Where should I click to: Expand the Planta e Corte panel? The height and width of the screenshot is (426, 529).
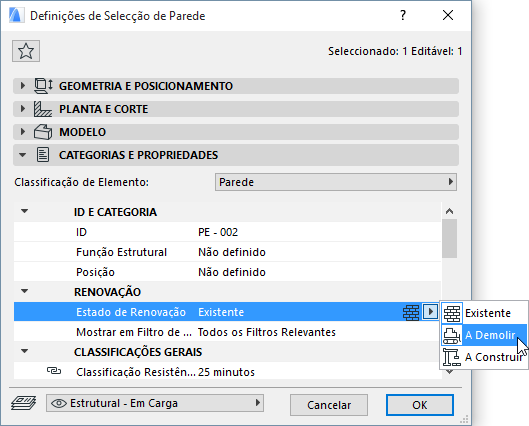click(x=23, y=109)
